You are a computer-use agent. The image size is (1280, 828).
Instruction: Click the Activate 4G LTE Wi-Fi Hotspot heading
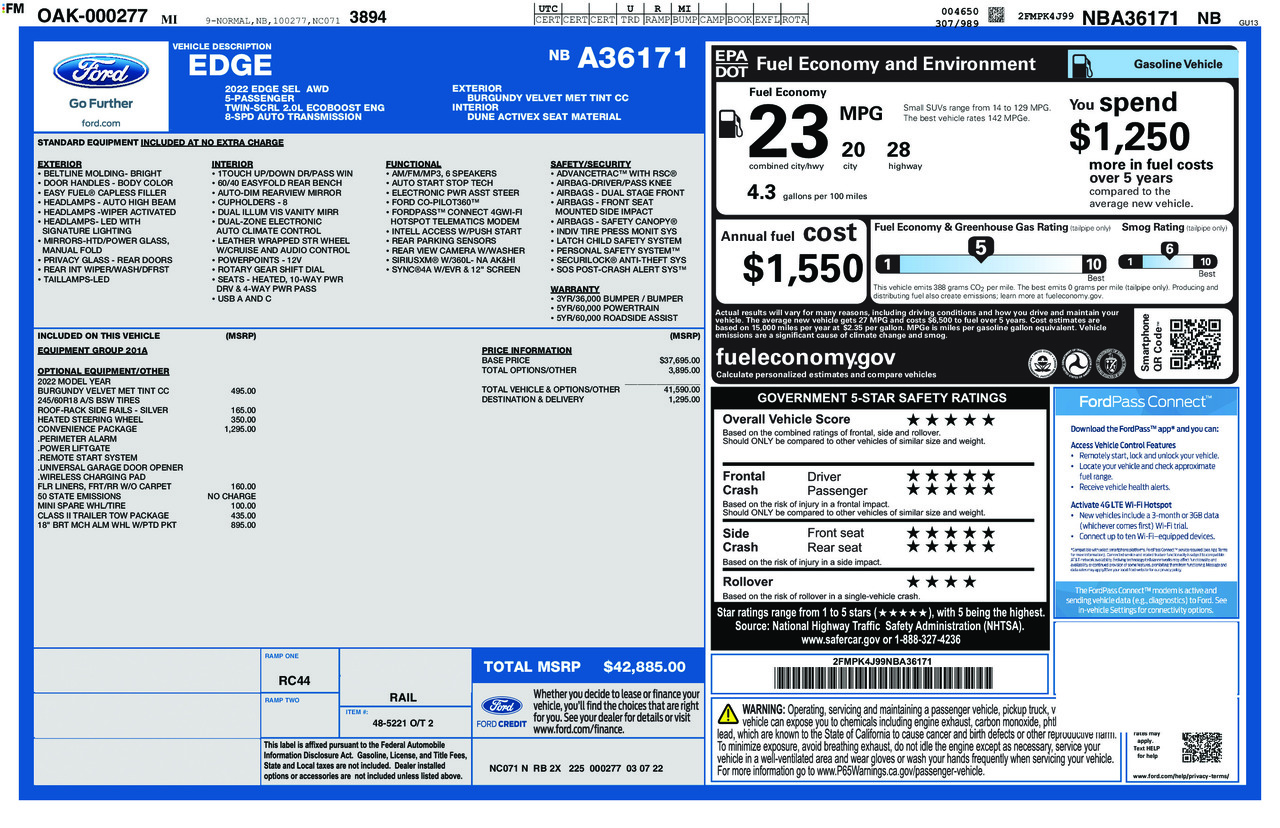point(1121,505)
